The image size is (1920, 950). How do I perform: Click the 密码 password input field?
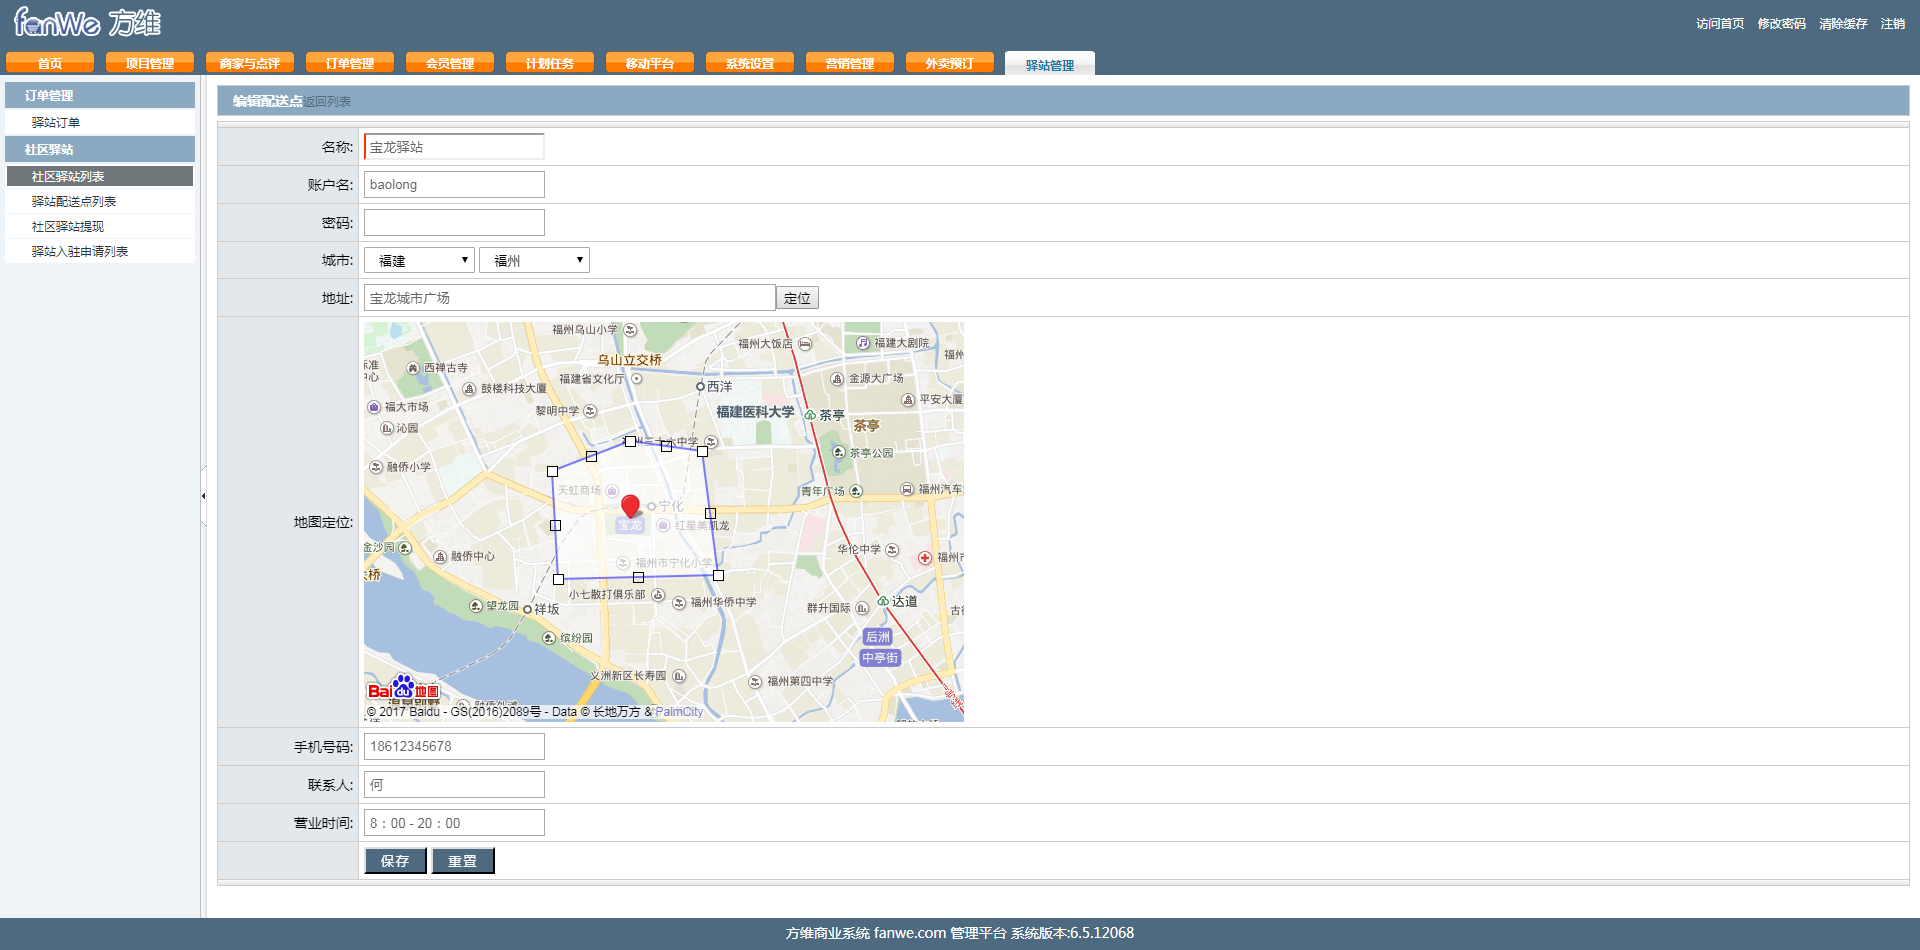point(454,222)
